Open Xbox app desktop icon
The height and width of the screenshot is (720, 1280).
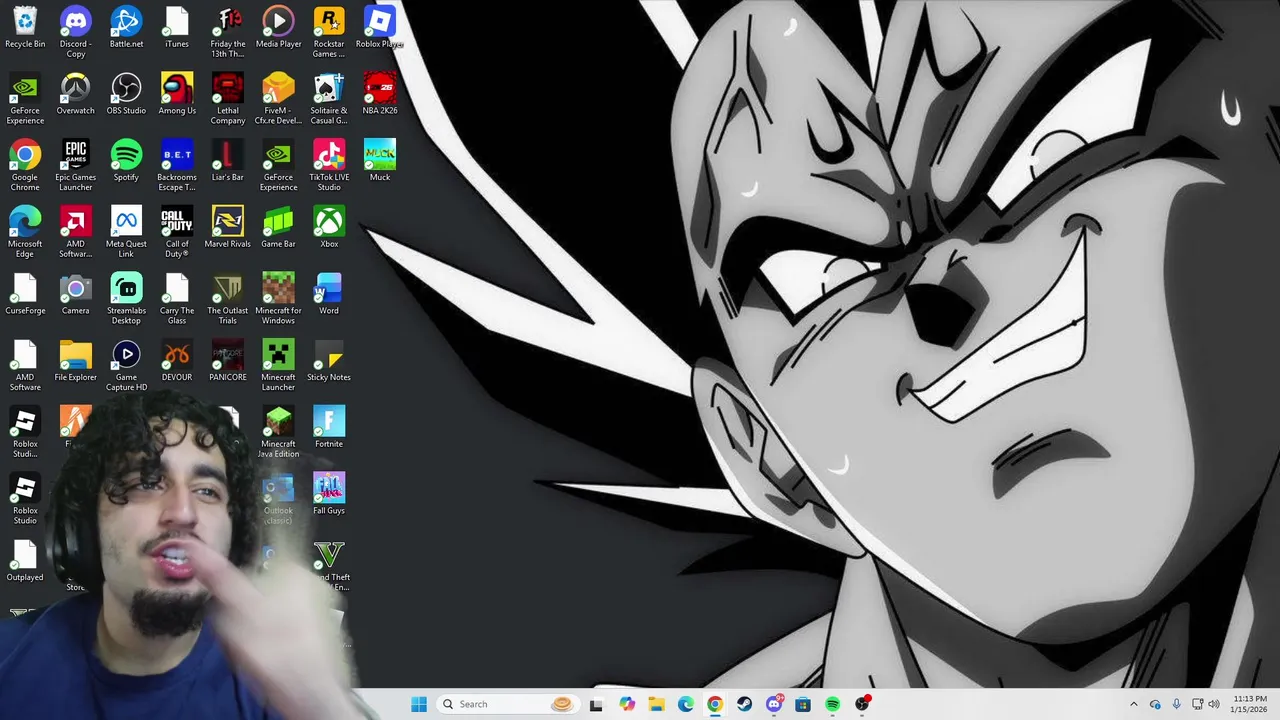point(329,228)
